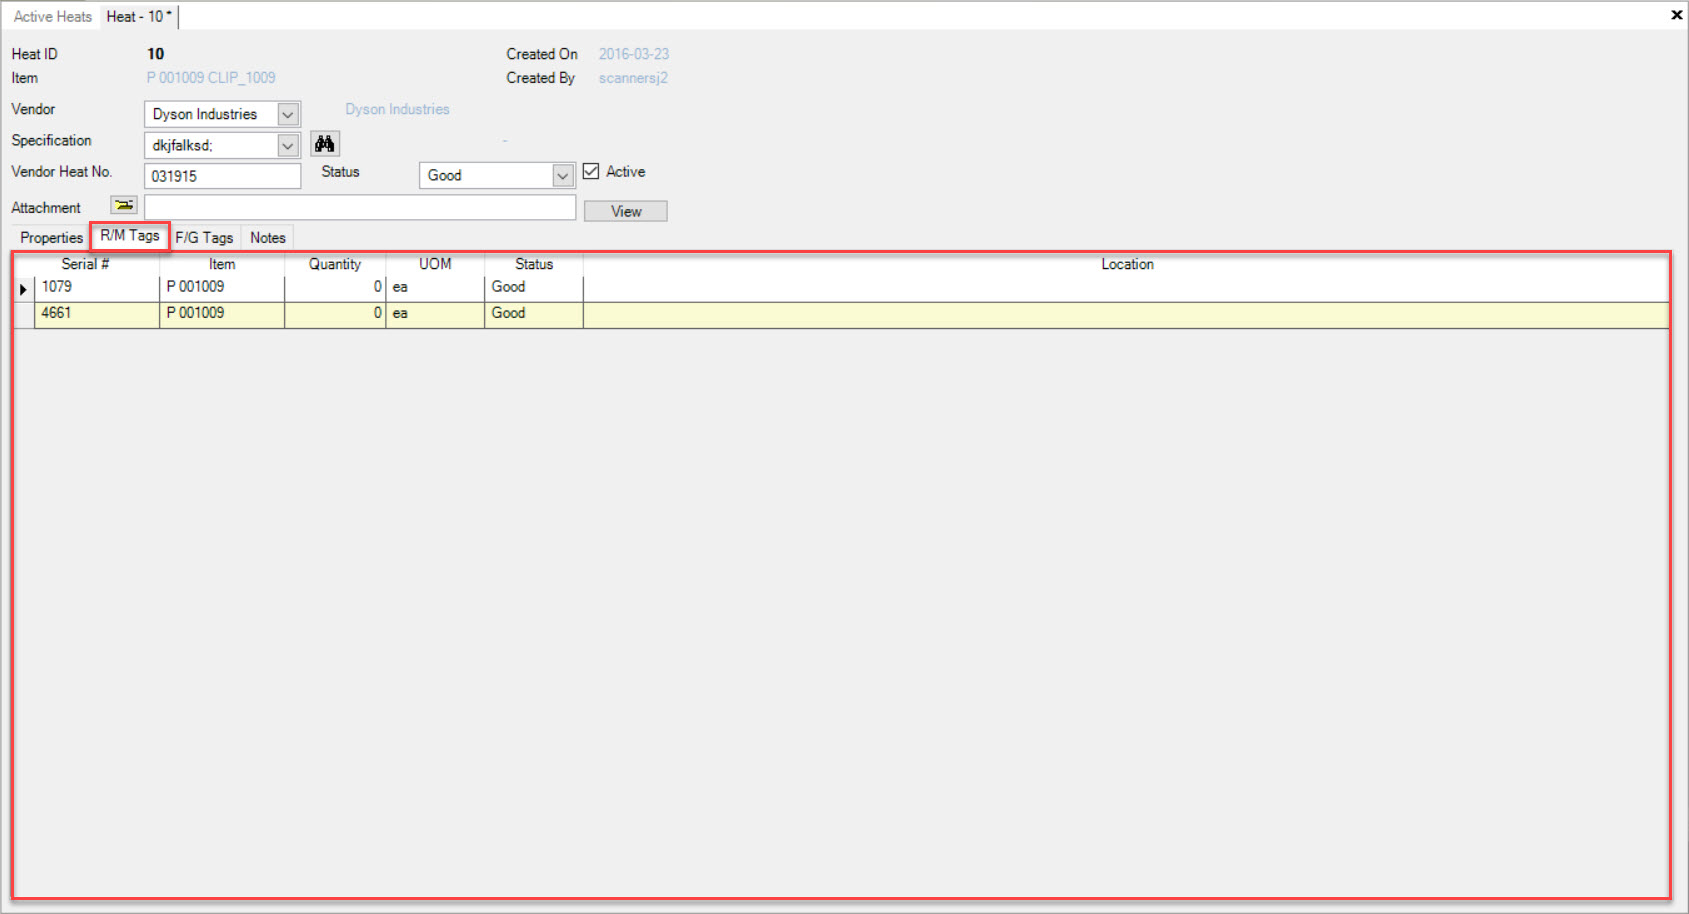Viewport: 1689px width, 914px height.
Task: Click item P 001009 in row 1079
Action: [222, 288]
